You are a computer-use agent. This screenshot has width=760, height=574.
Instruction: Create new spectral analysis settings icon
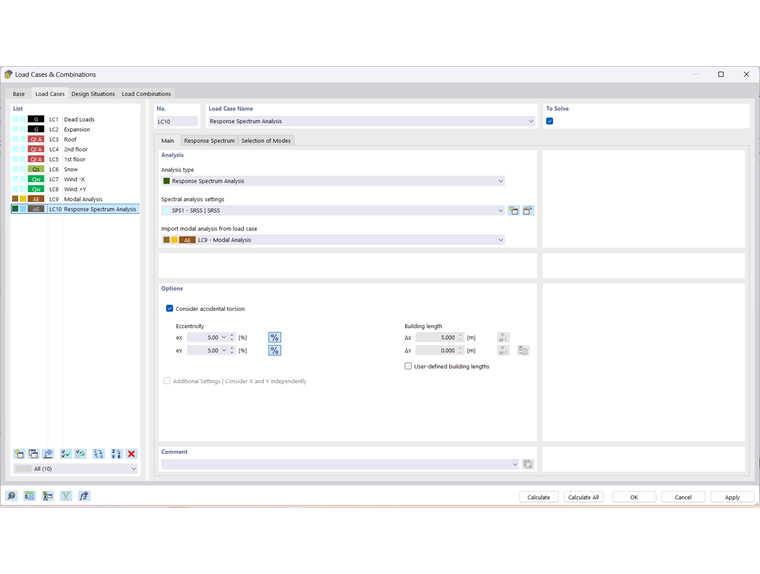click(x=514, y=210)
